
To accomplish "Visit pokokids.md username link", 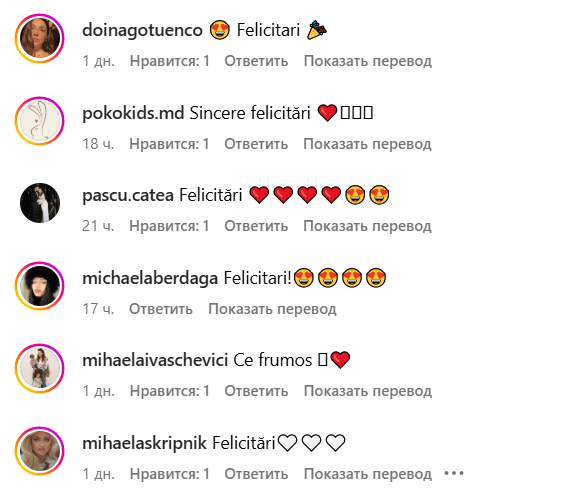I will point(133,113).
